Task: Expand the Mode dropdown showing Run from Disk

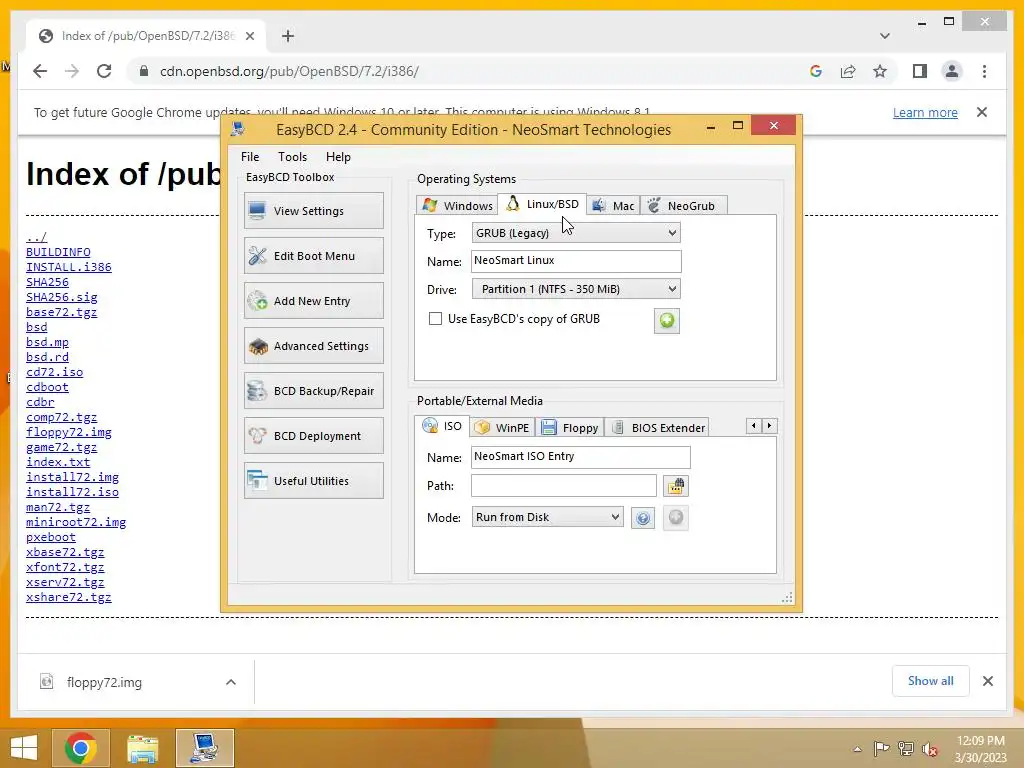Action: [547, 517]
